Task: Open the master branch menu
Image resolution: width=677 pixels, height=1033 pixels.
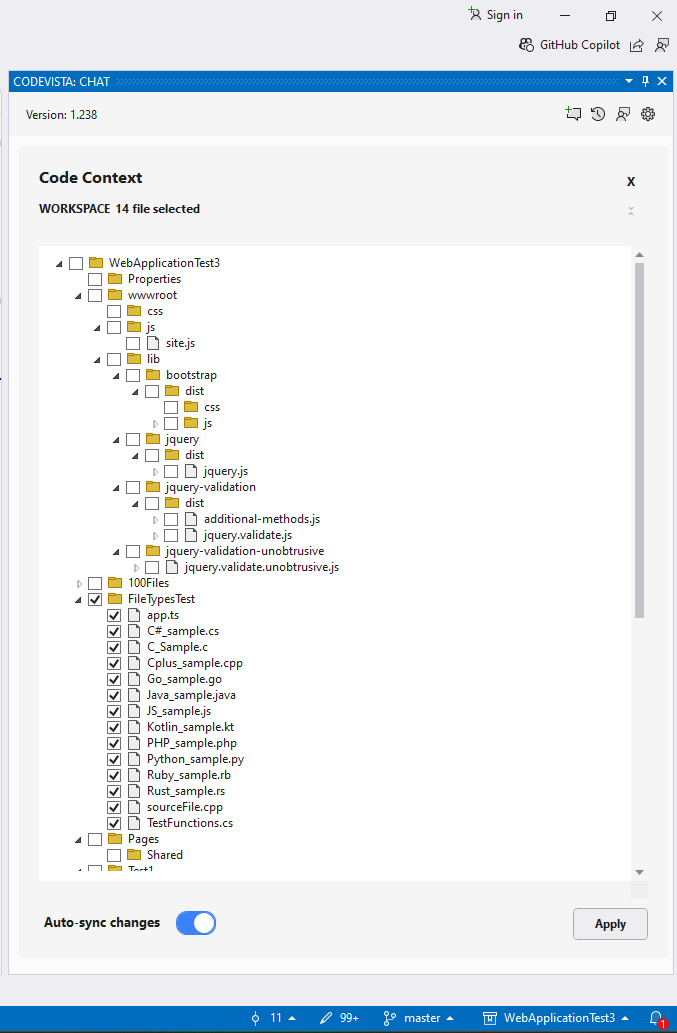Action: [x=419, y=1018]
